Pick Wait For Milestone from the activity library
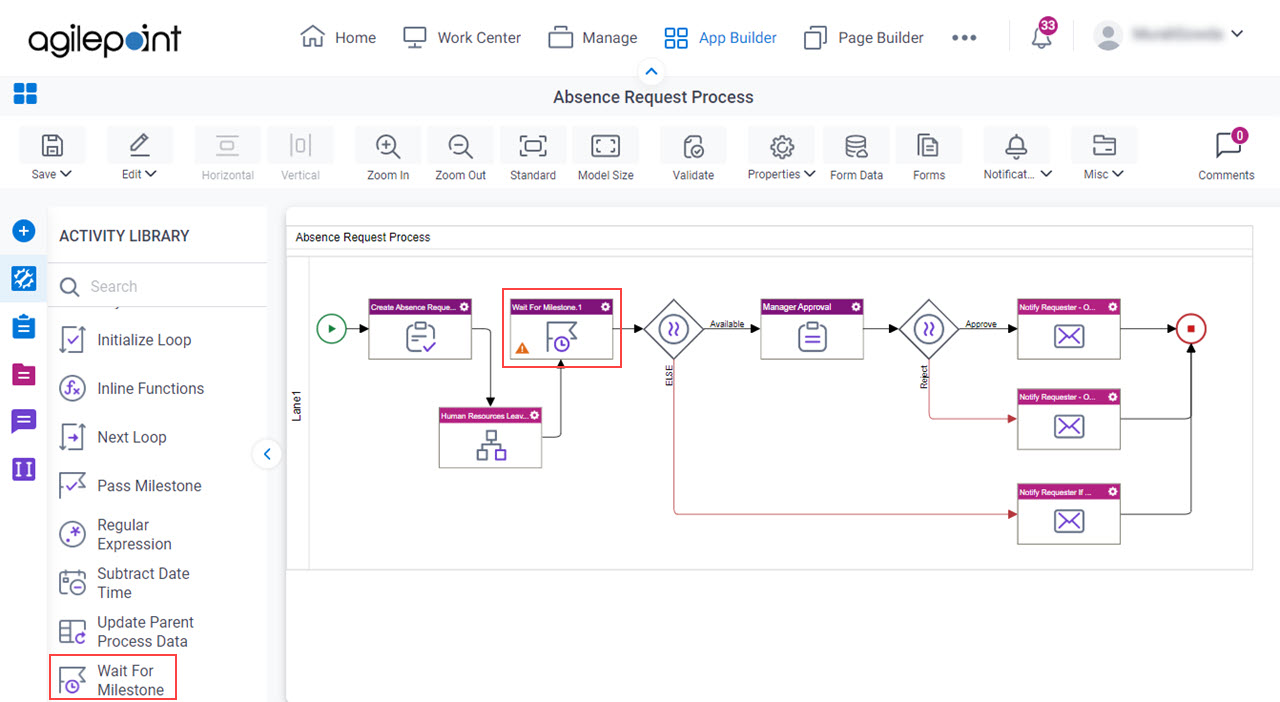 pos(113,680)
